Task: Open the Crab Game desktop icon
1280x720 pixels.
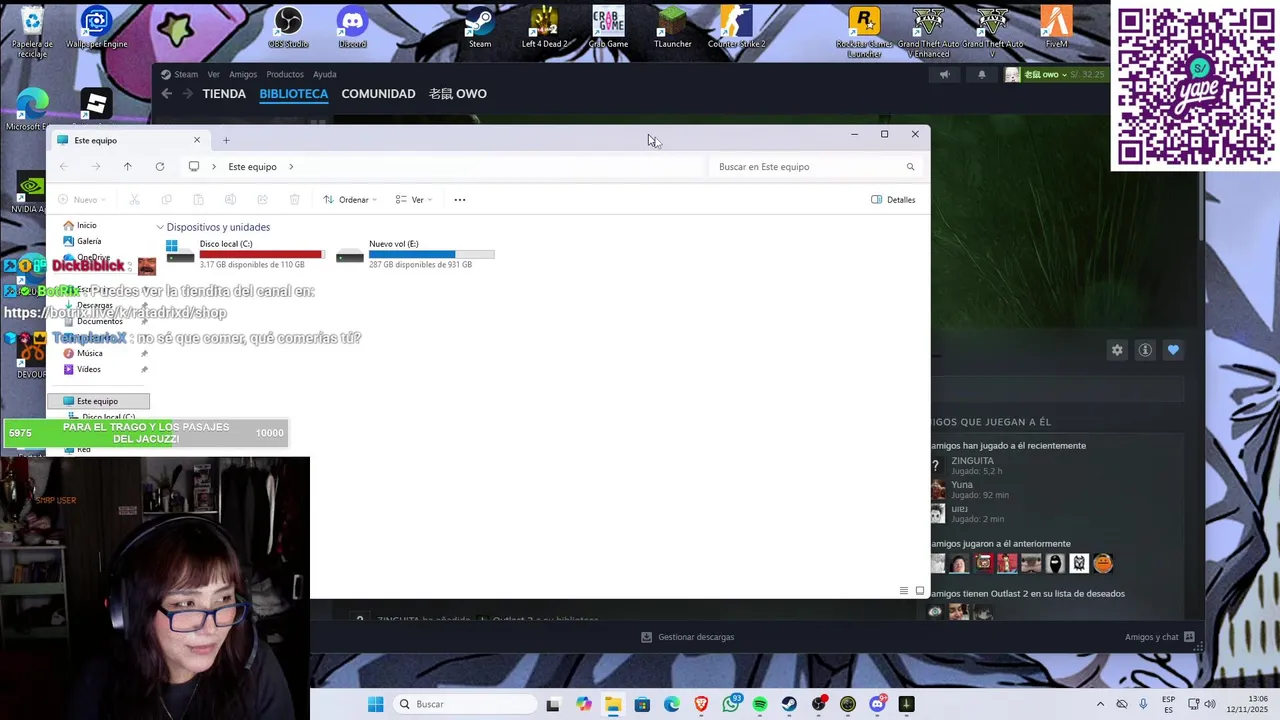Action: pyautogui.click(x=608, y=27)
